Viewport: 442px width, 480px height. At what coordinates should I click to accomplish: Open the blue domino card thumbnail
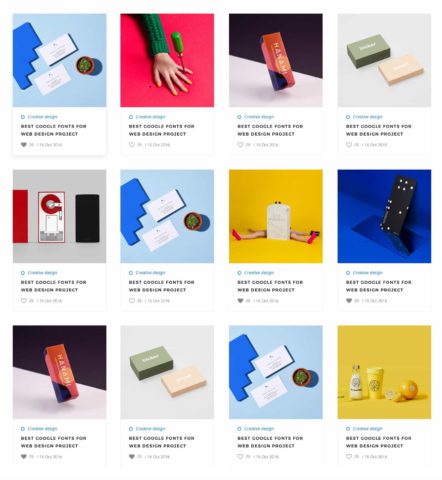pos(384,216)
